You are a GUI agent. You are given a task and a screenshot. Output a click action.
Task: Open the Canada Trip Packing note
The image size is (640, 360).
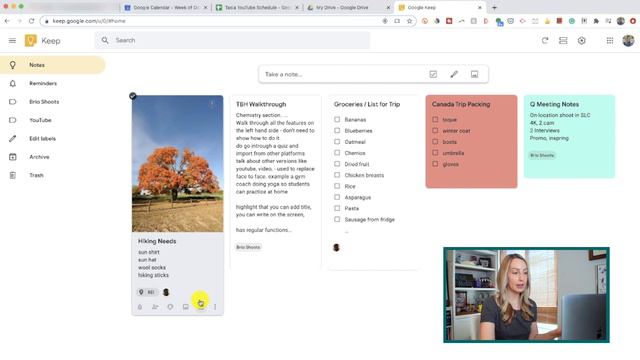[x=471, y=142]
